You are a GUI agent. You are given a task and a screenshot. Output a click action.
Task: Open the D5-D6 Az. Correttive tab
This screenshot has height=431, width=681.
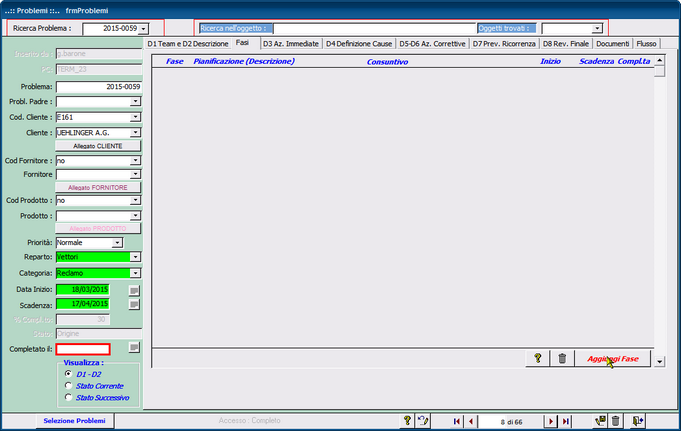pos(432,44)
